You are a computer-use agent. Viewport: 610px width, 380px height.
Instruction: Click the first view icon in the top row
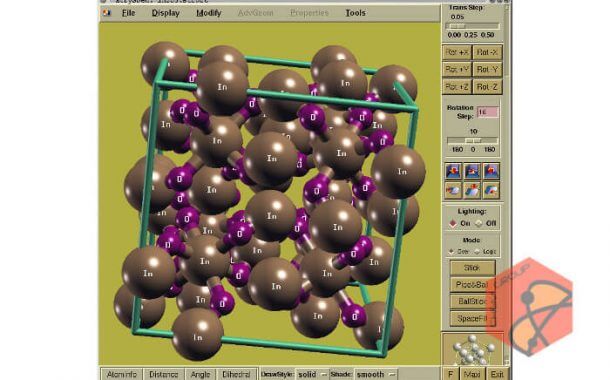coord(453,171)
